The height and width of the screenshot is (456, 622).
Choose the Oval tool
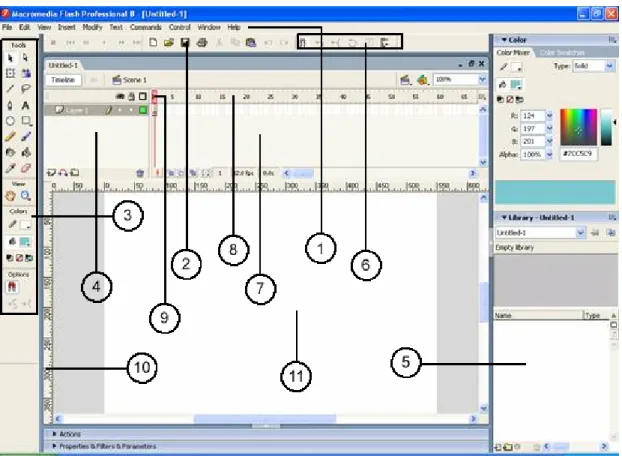[10, 121]
